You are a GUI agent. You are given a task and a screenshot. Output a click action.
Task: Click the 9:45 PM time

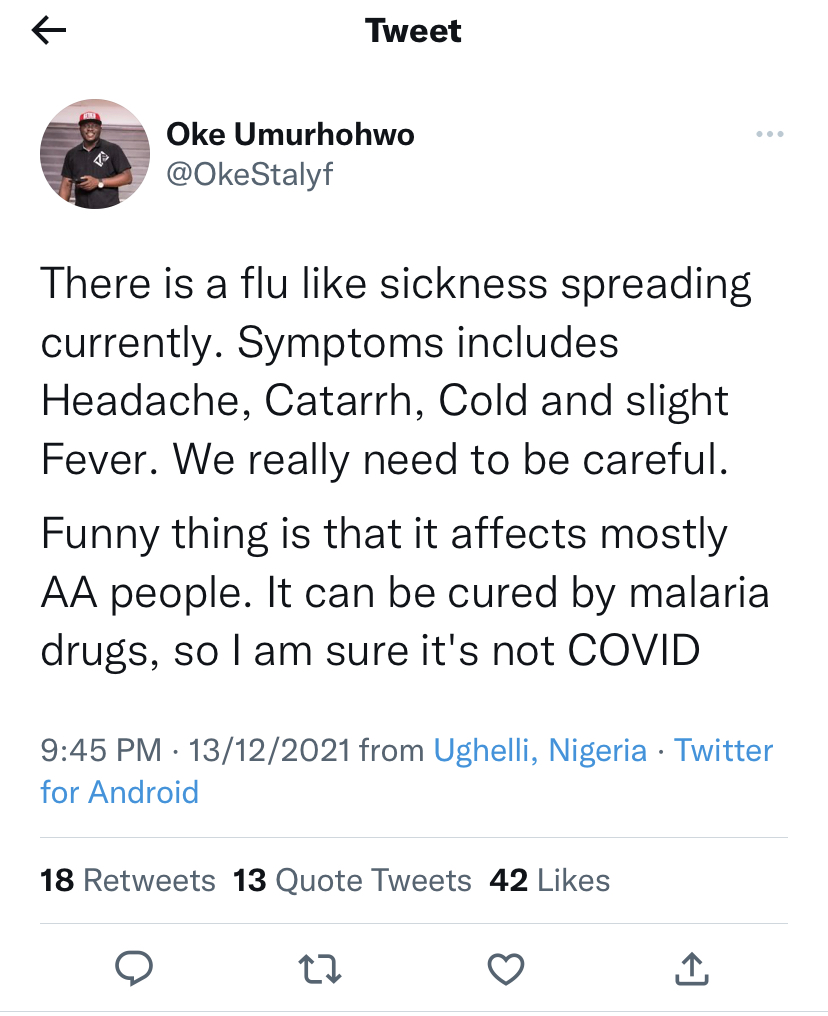click(x=100, y=750)
